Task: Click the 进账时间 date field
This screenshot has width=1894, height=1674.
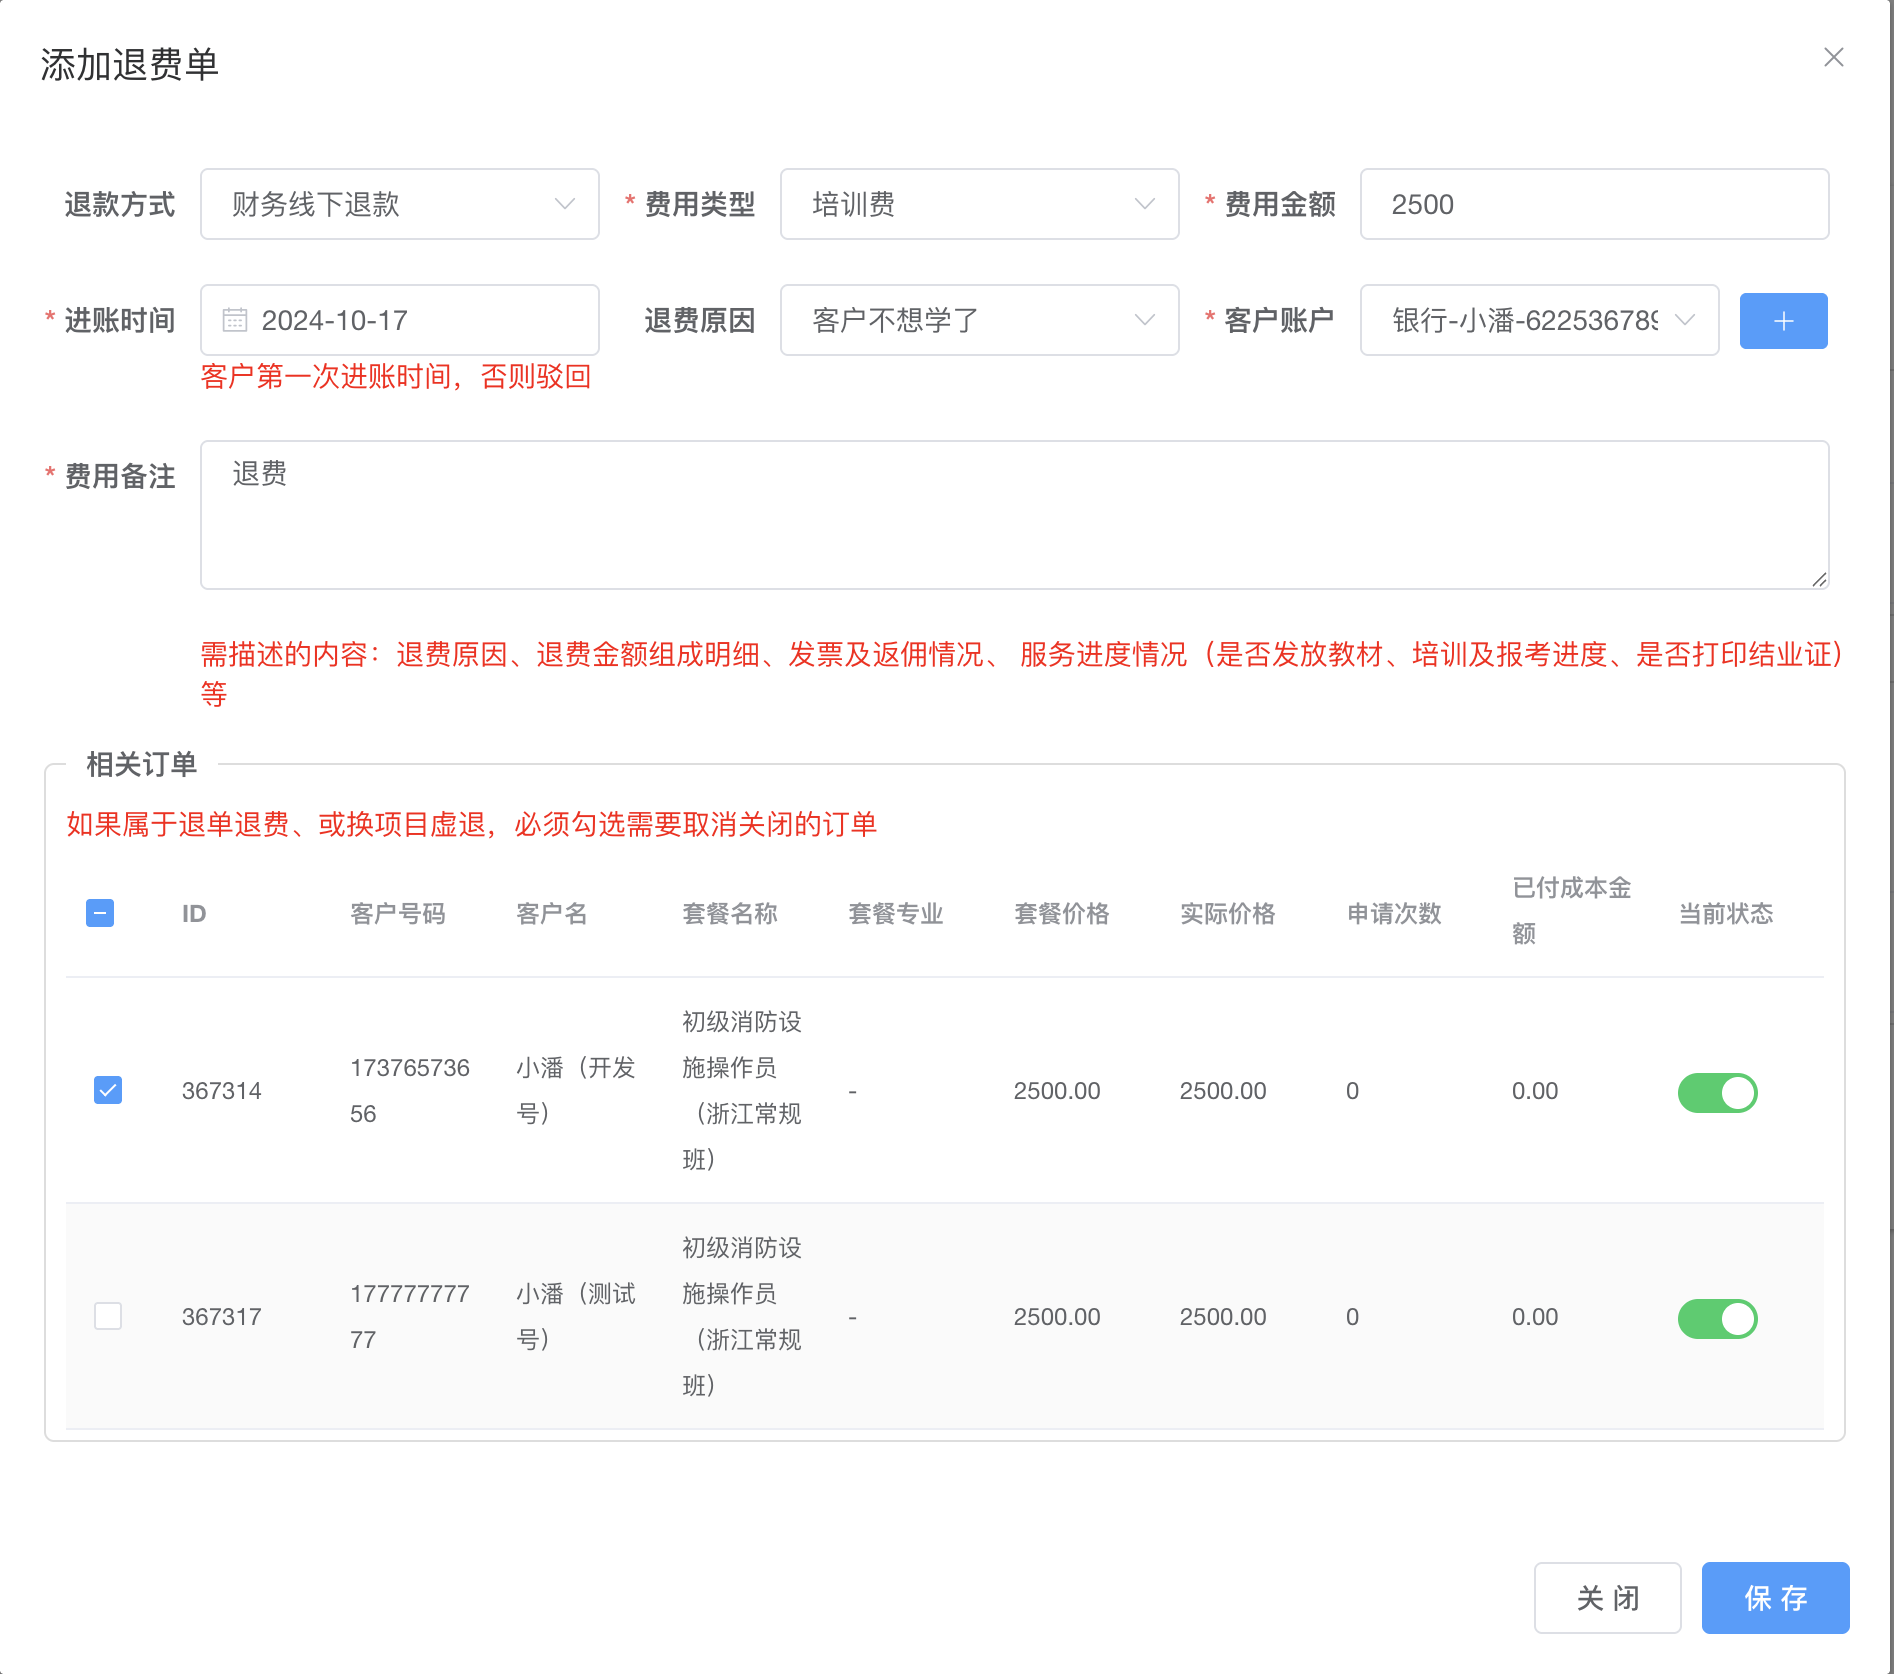Action: point(420,320)
